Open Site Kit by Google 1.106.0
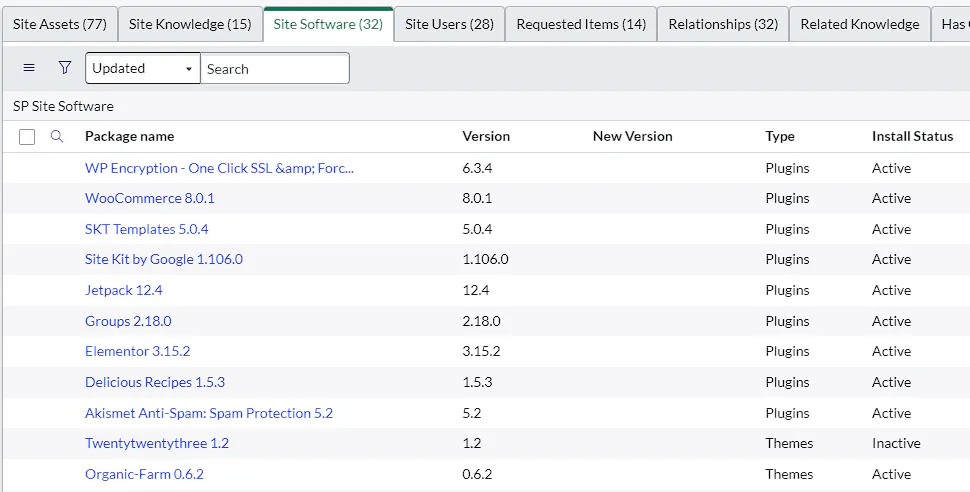This screenshot has width=970, height=492. click(x=164, y=259)
